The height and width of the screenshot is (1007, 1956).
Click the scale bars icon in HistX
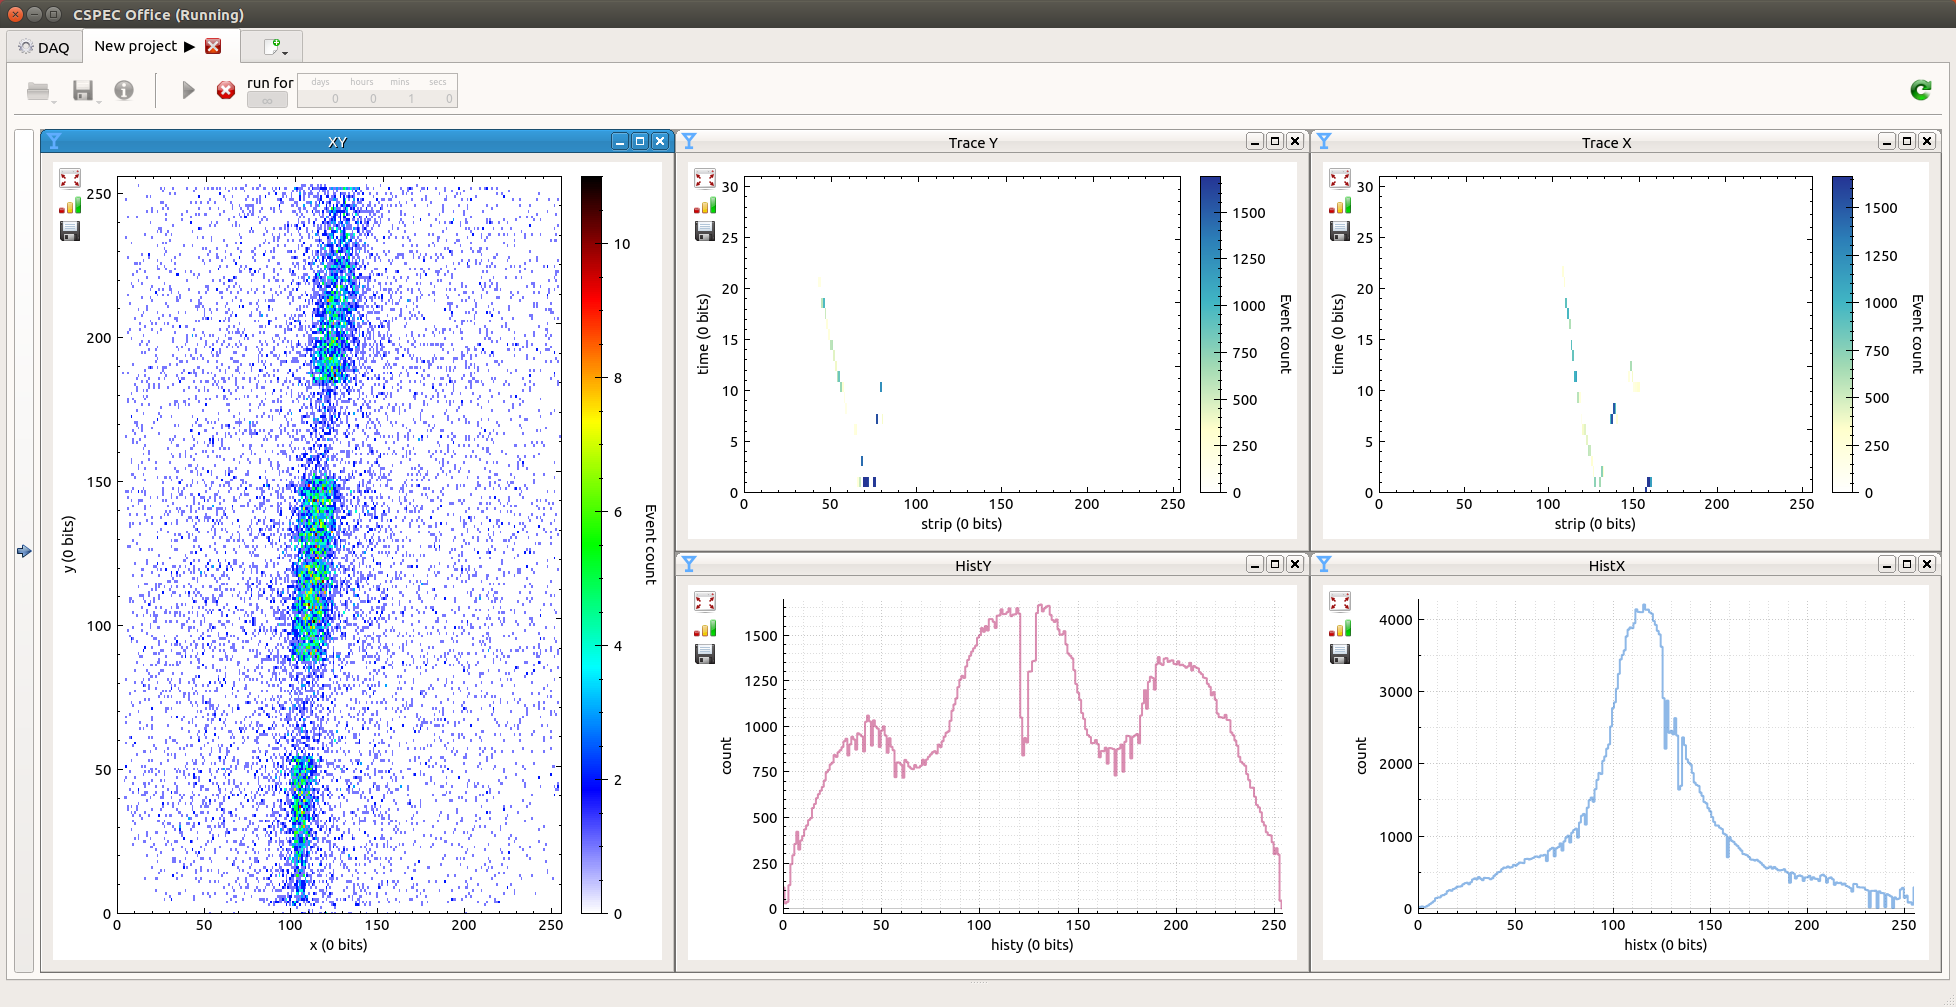[x=1340, y=628]
